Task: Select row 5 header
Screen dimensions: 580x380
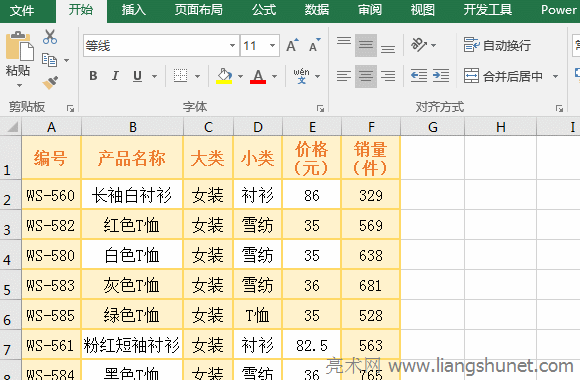Action: coord(10,285)
